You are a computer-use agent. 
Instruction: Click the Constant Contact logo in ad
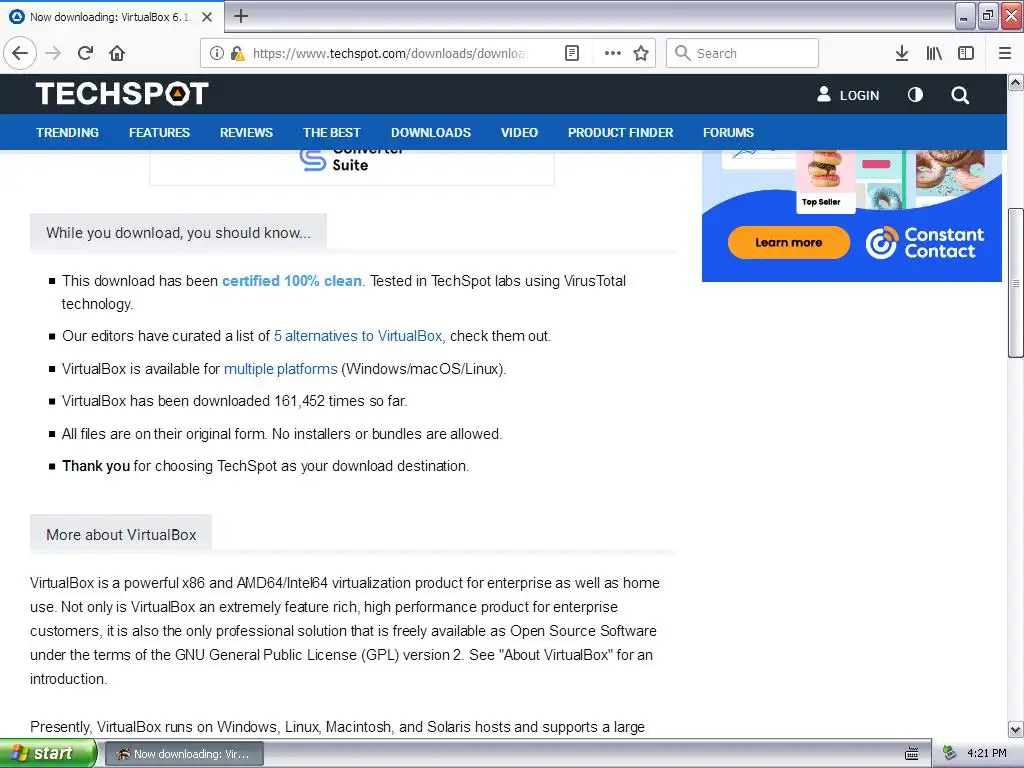coord(925,242)
